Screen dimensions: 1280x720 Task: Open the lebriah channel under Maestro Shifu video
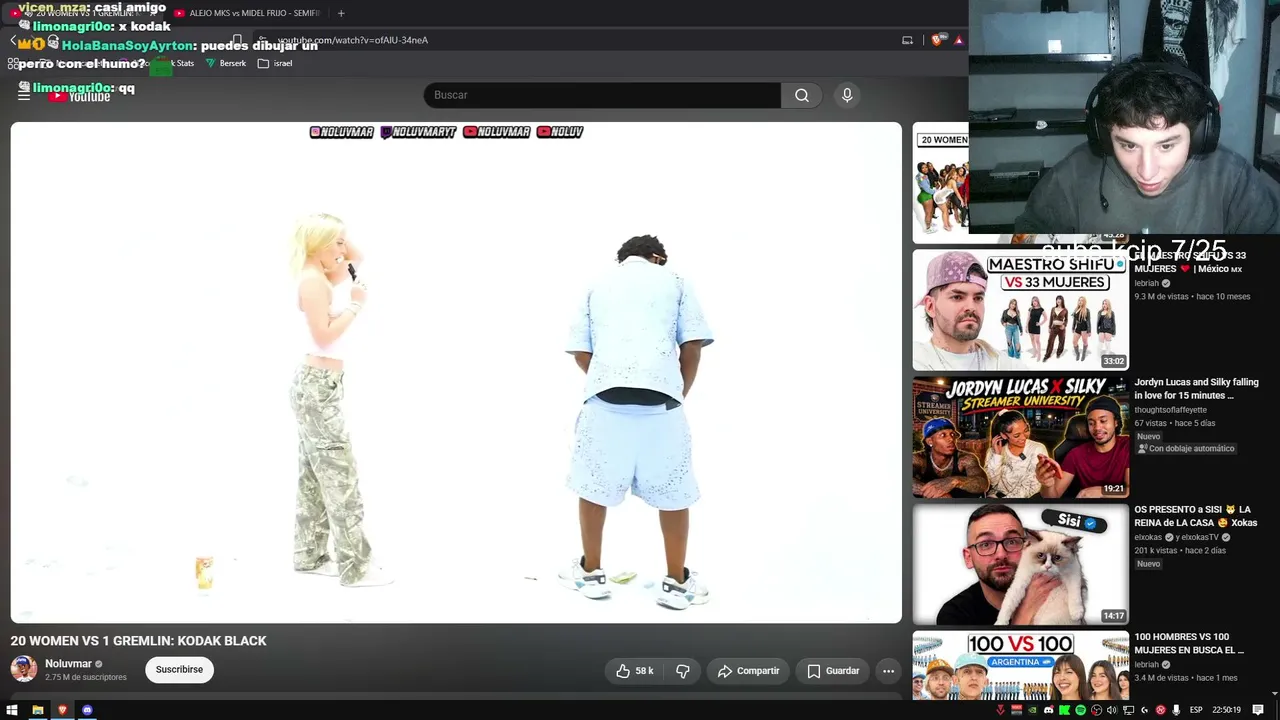coord(1146,283)
